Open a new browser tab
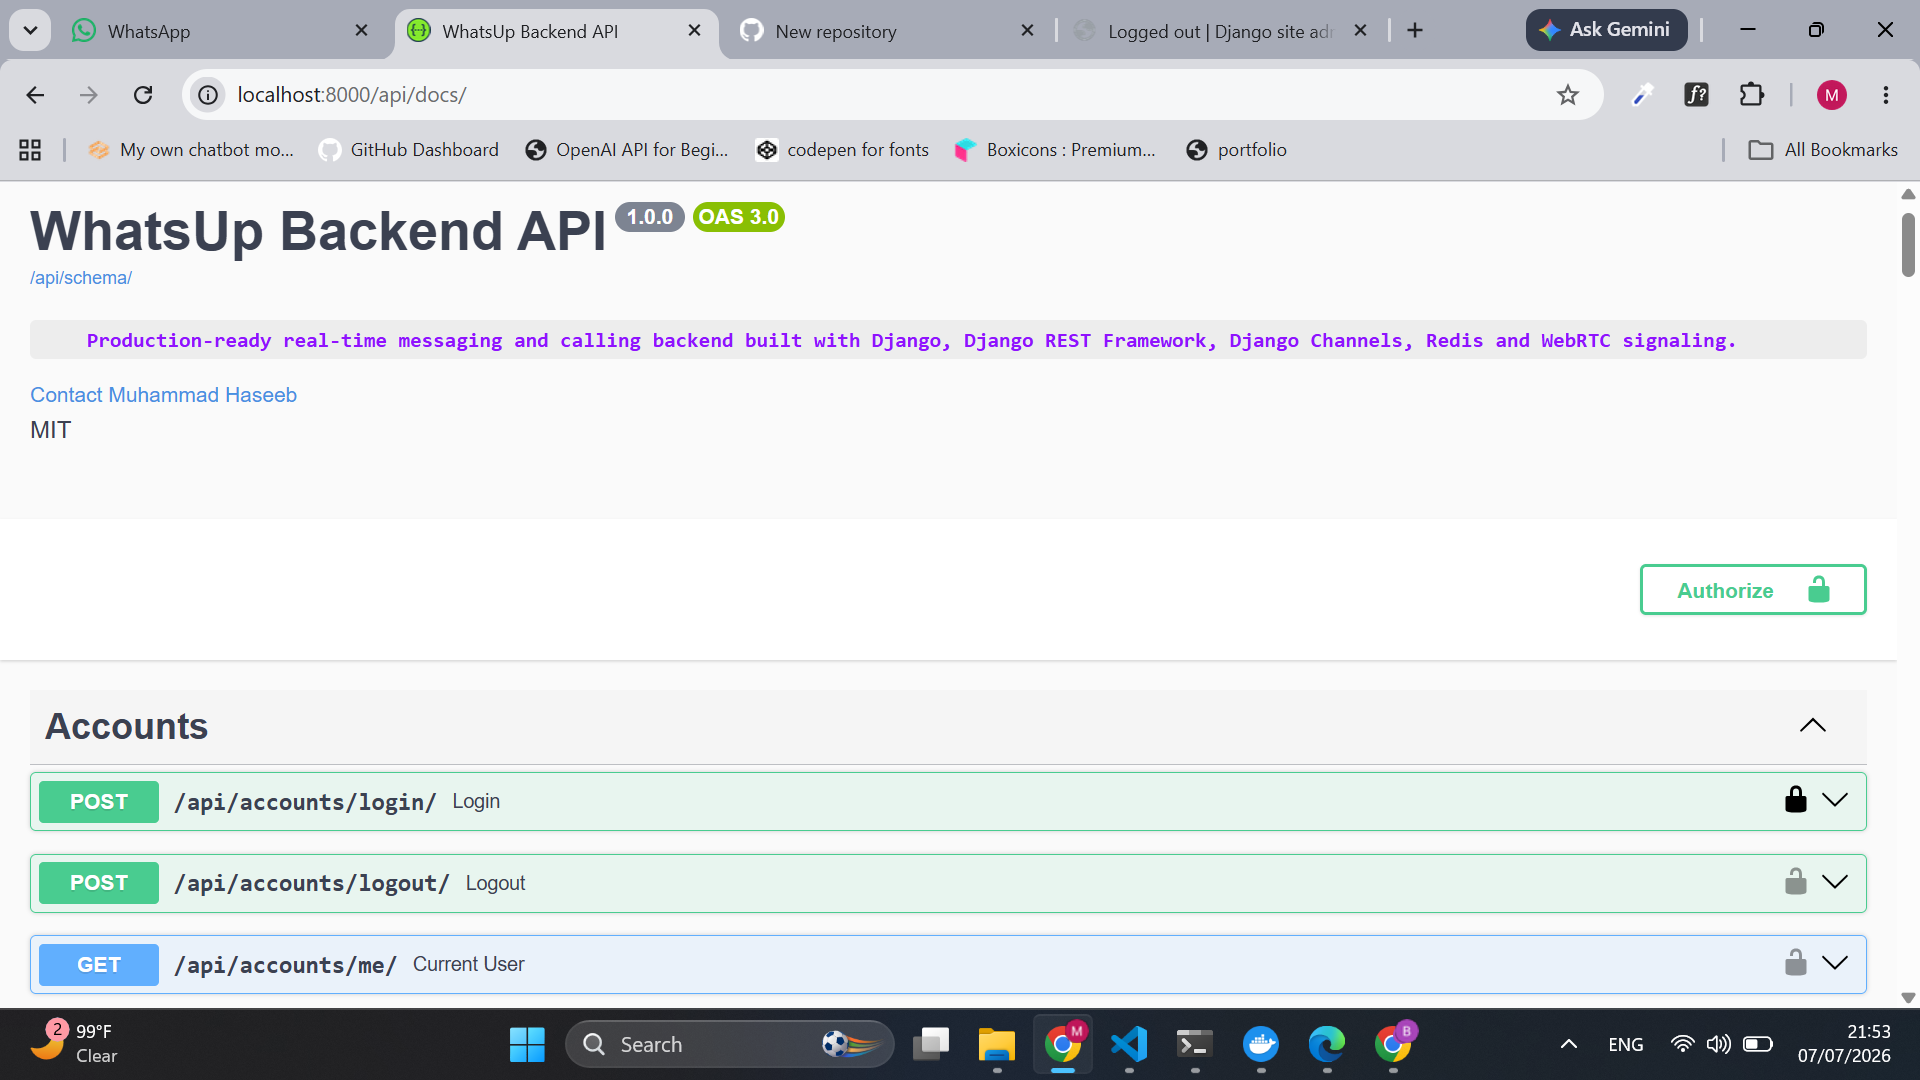The width and height of the screenshot is (1920, 1080). tap(1415, 31)
